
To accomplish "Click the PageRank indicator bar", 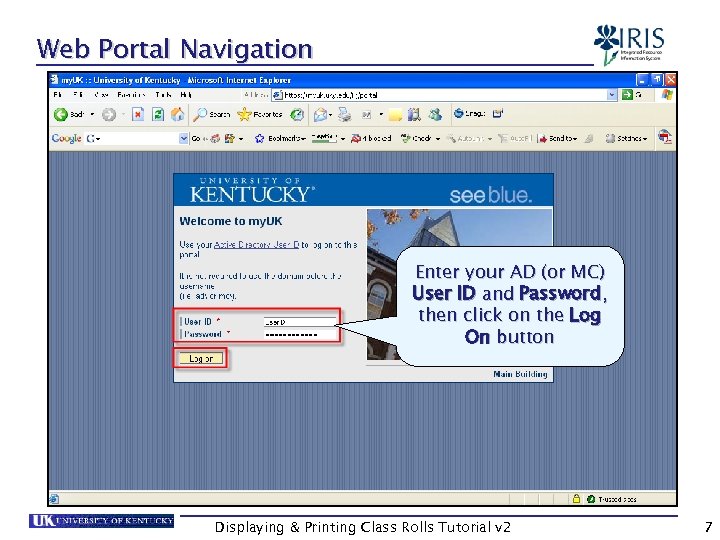I will 324,139.
